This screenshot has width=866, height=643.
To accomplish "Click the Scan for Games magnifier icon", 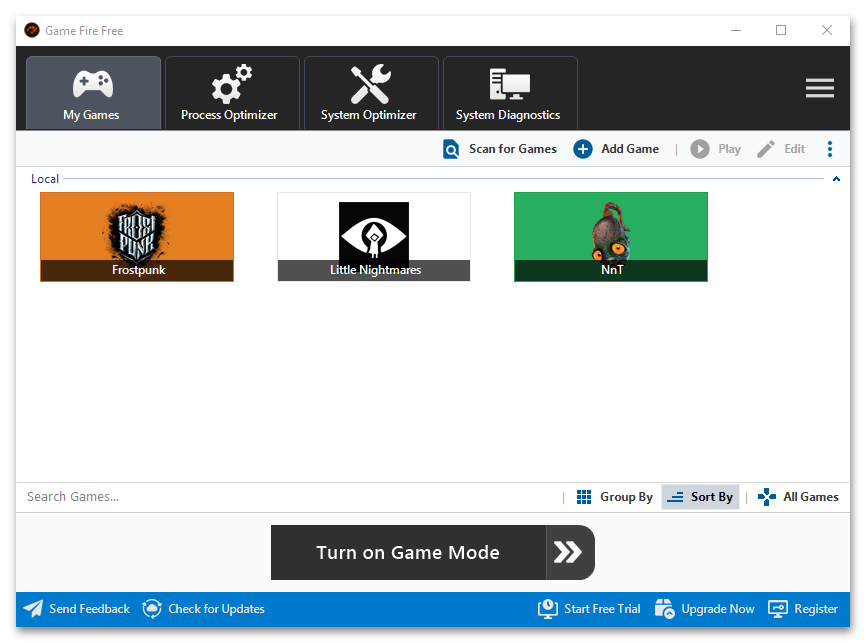I will coord(452,149).
